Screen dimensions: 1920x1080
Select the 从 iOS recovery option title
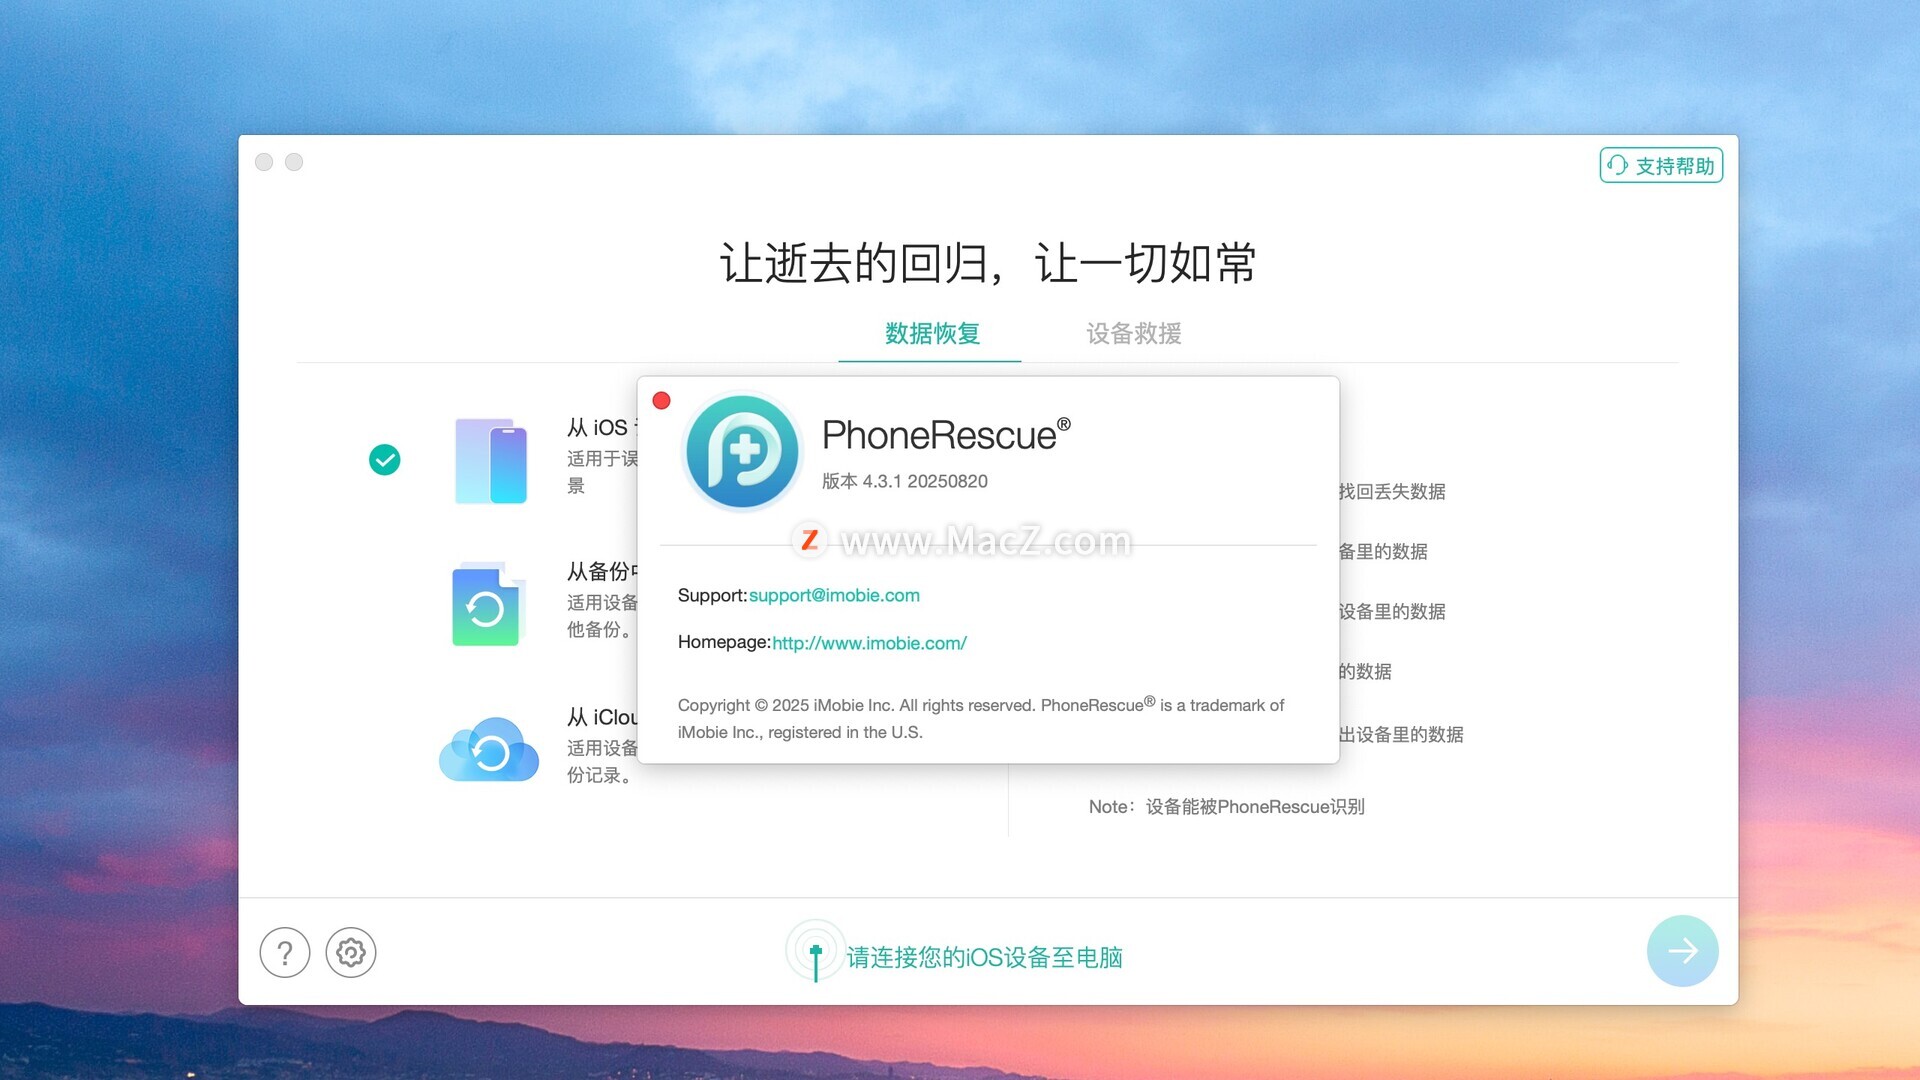[x=602, y=427]
